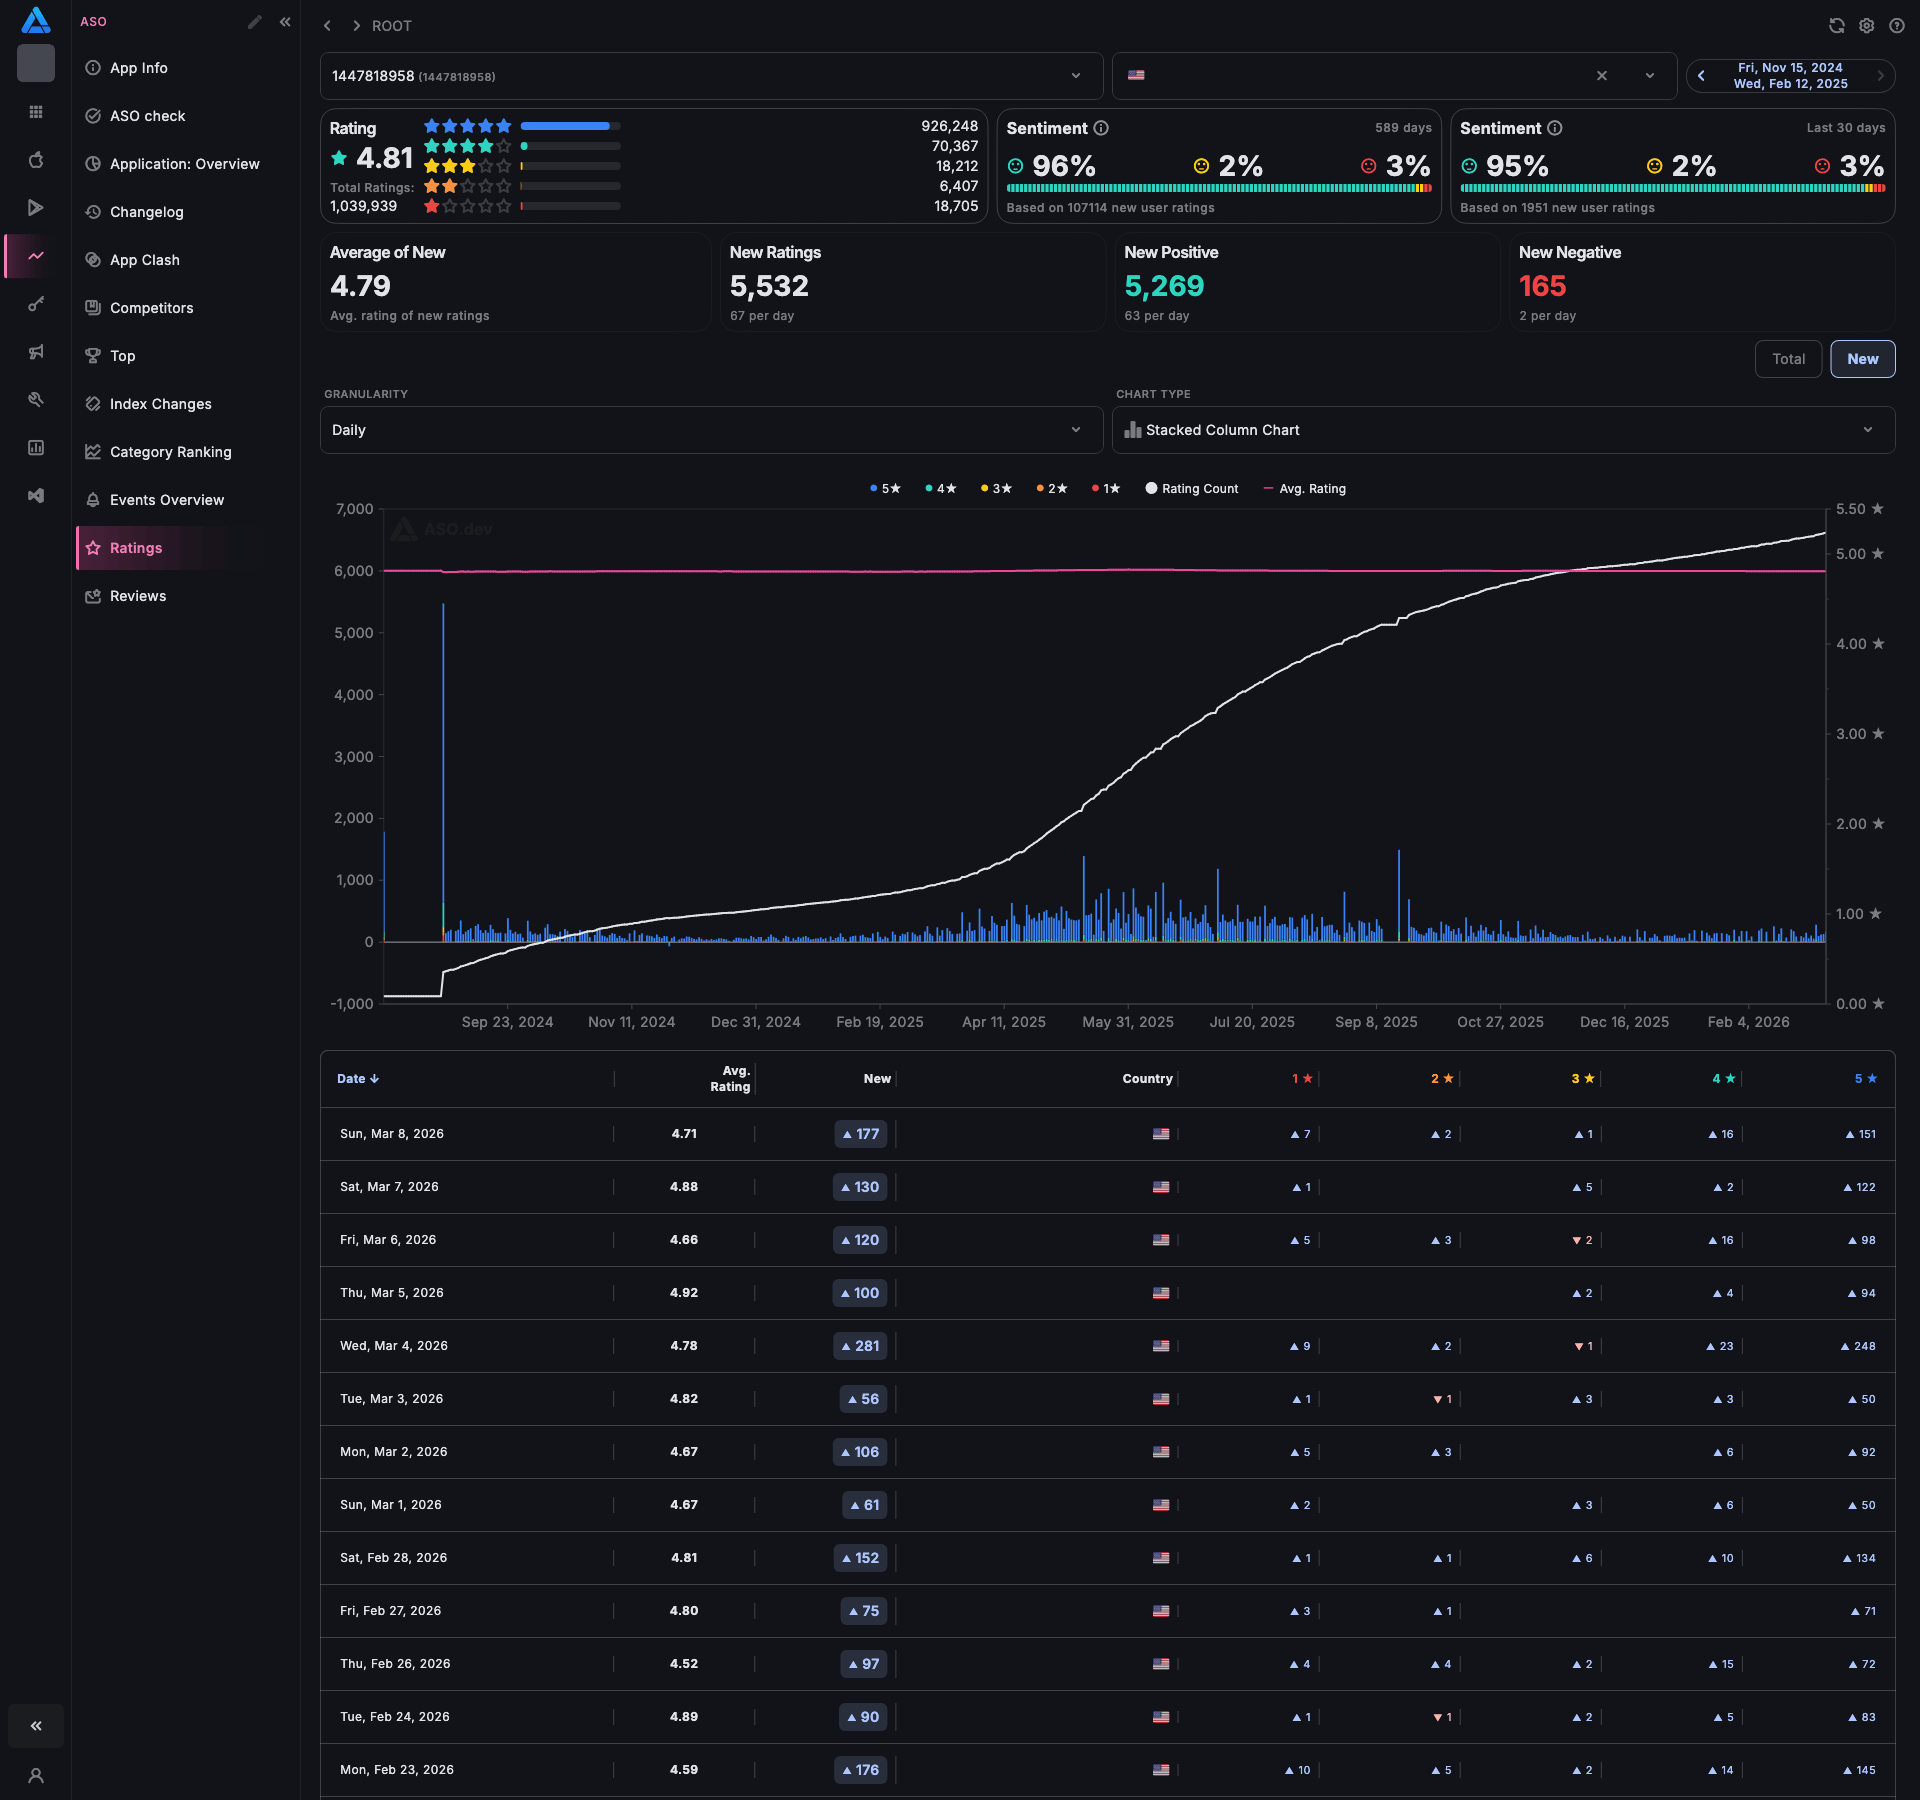This screenshot has width=1920, height=1800.
Task: Open the key icon section in left rail
Action: [x=36, y=304]
